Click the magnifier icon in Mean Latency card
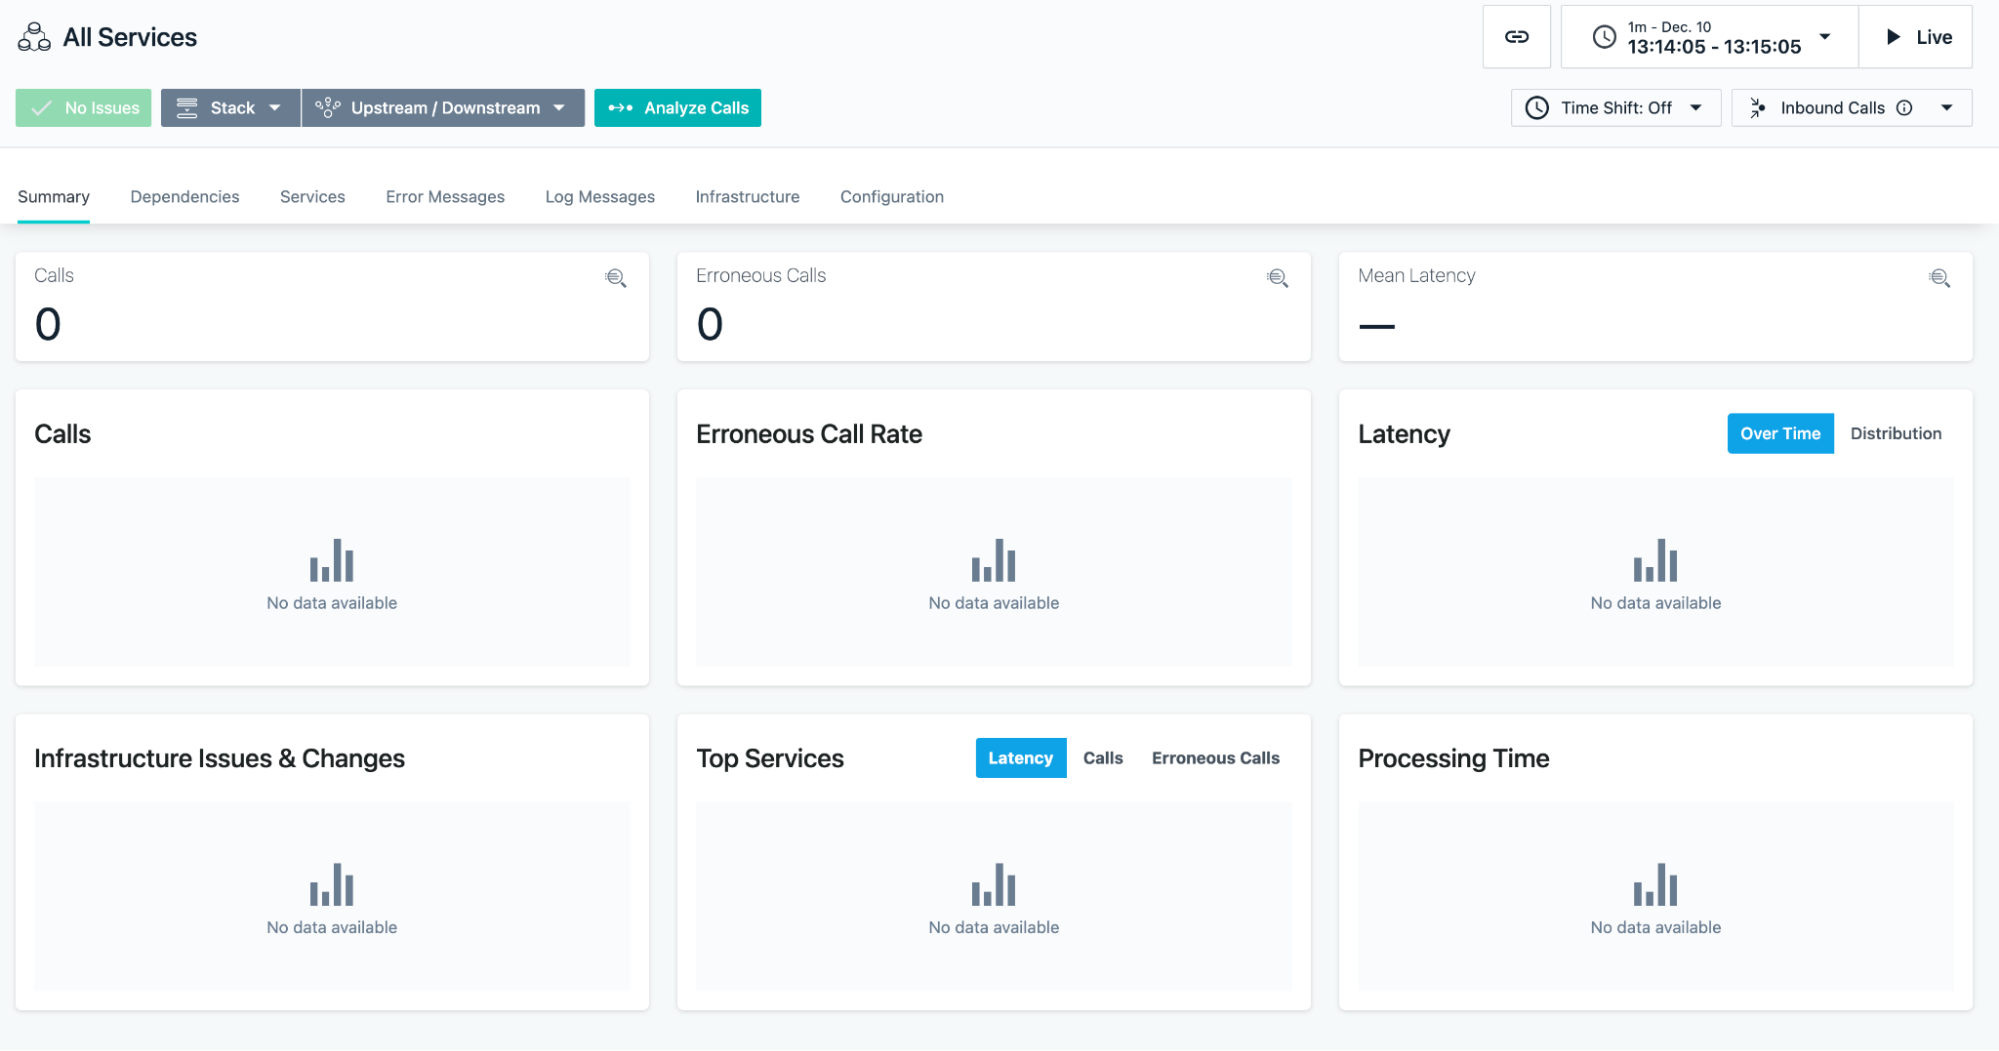The width and height of the screenshot is (1999, 1051). 1939,278
